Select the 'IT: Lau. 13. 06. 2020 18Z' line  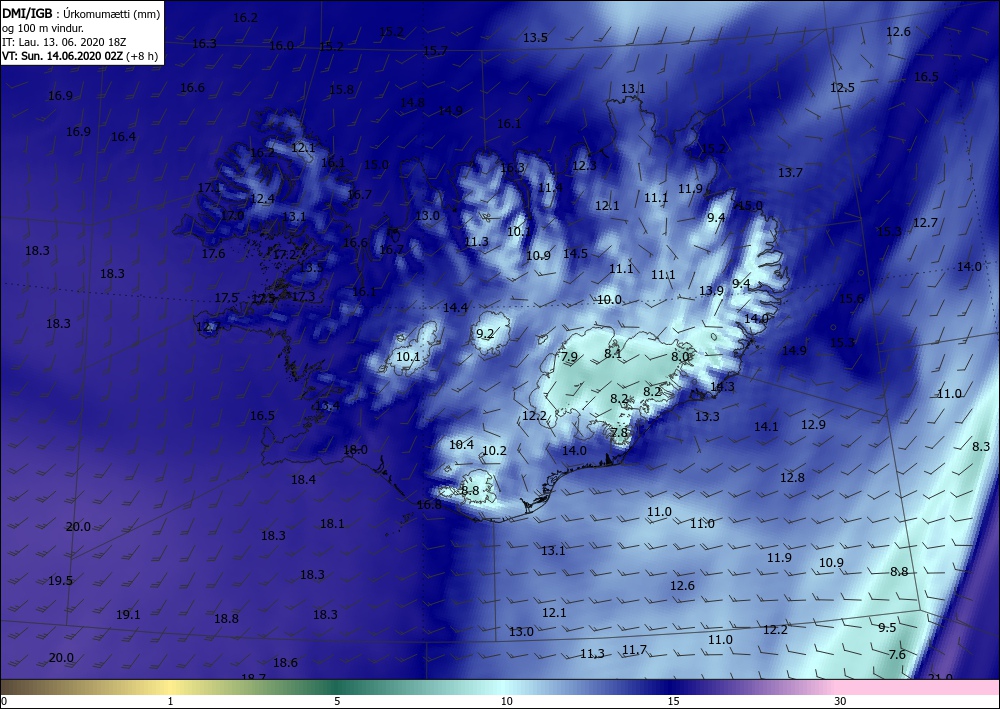[64, 42]
